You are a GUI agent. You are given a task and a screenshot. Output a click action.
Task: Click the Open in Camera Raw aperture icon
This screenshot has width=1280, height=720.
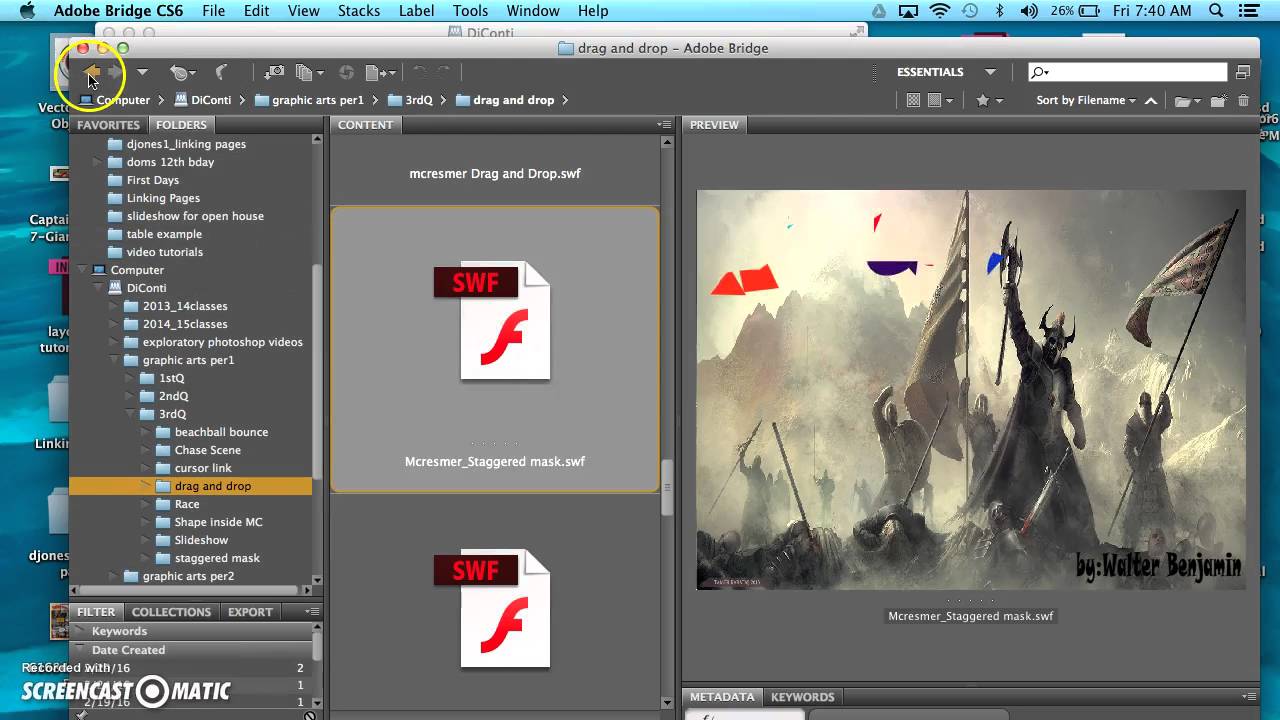click(347, 72)
